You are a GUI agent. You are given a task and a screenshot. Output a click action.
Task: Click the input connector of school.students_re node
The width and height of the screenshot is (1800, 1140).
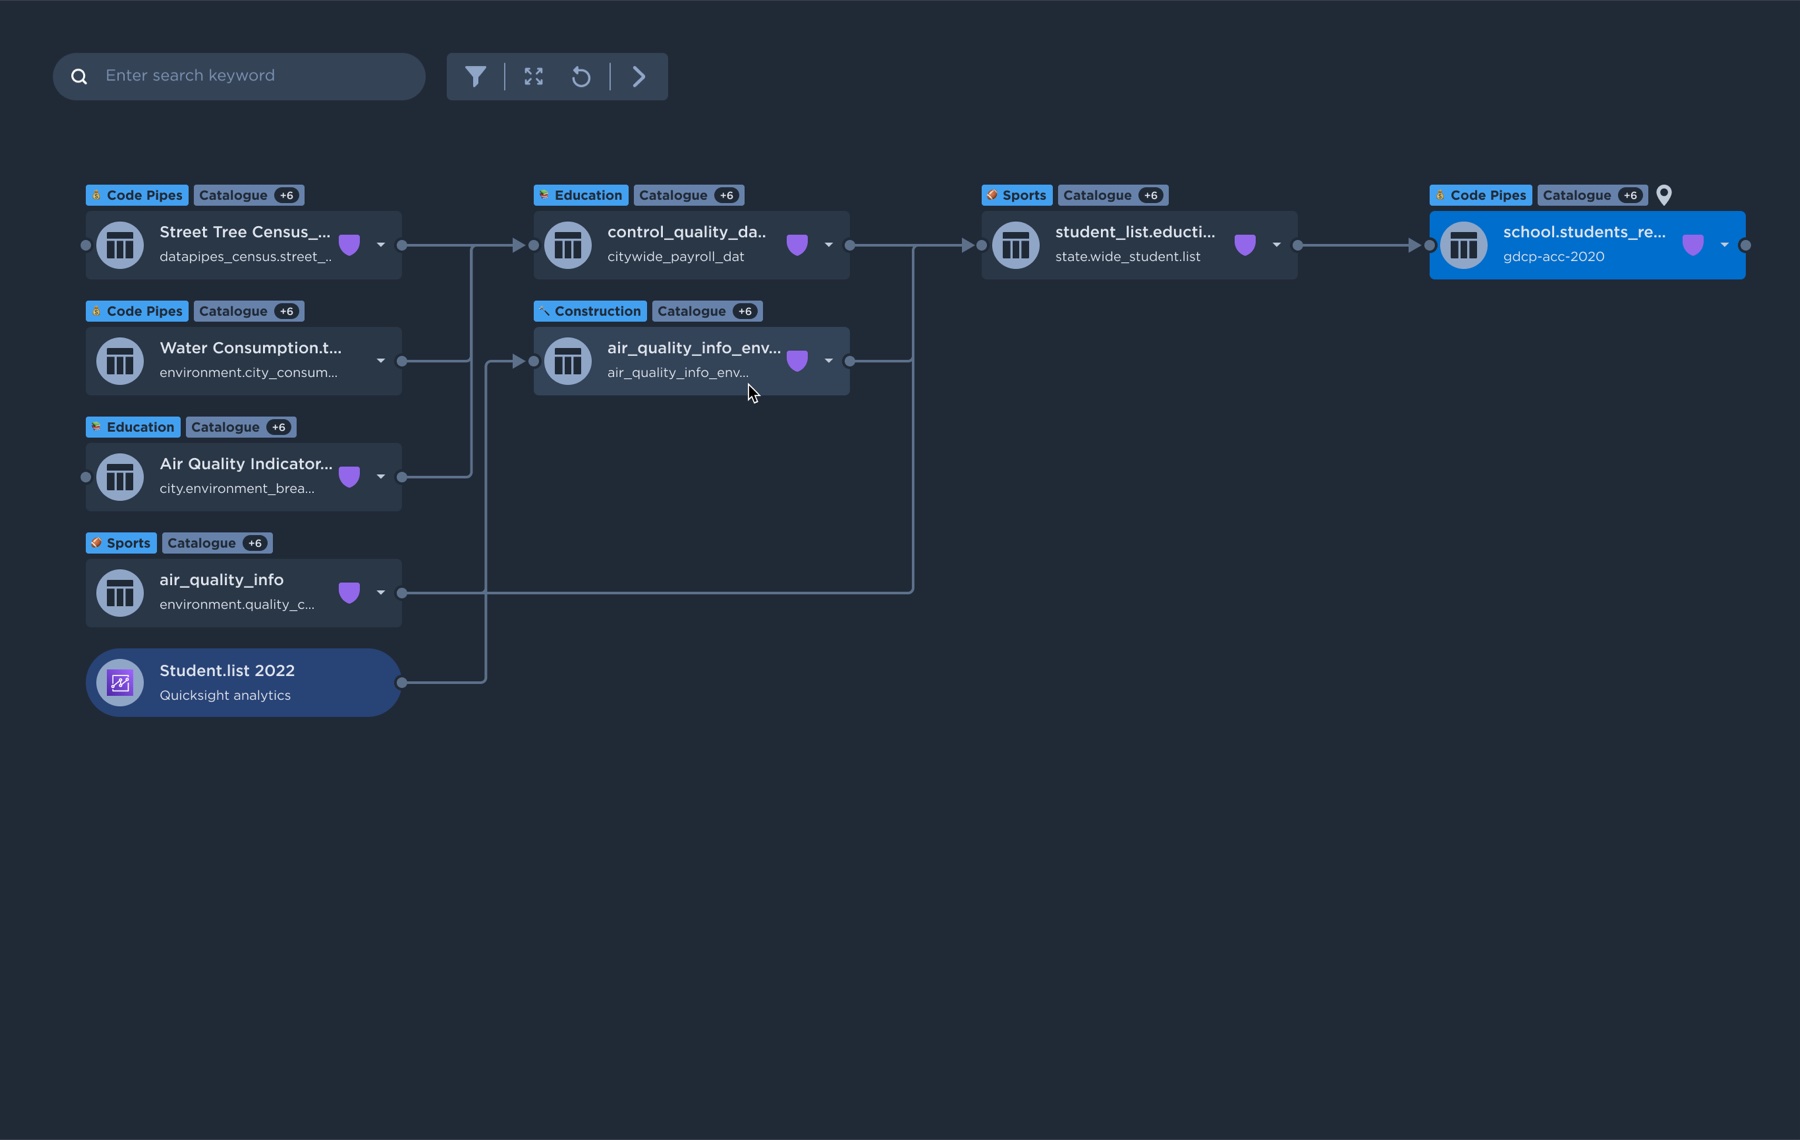[1430, 245]
